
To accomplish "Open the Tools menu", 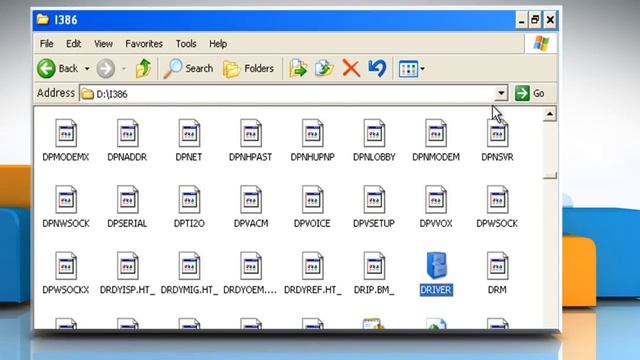I will coord(186,44).
